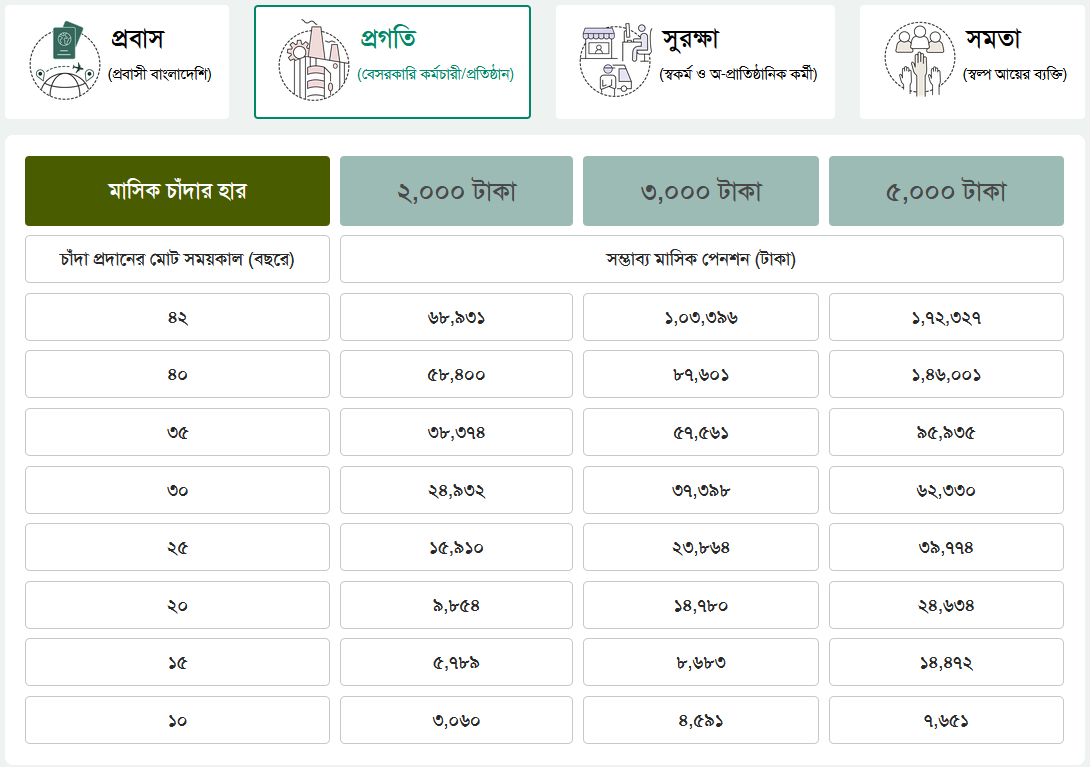Screen dimensions: 1090x767
Task: Click the pension value ১৪,৪৭২
Action: tap(946, 662)
